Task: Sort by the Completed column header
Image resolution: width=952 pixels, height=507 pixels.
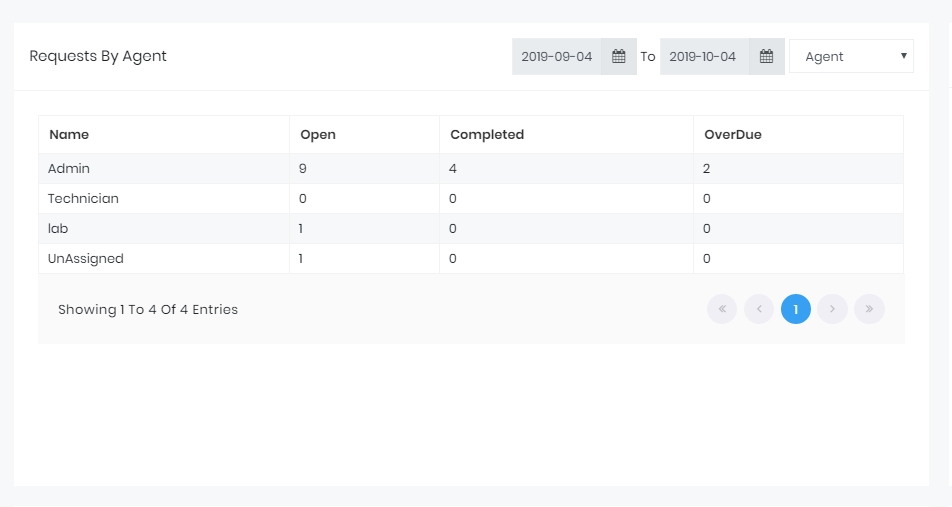Action: (x=487, y=135)
